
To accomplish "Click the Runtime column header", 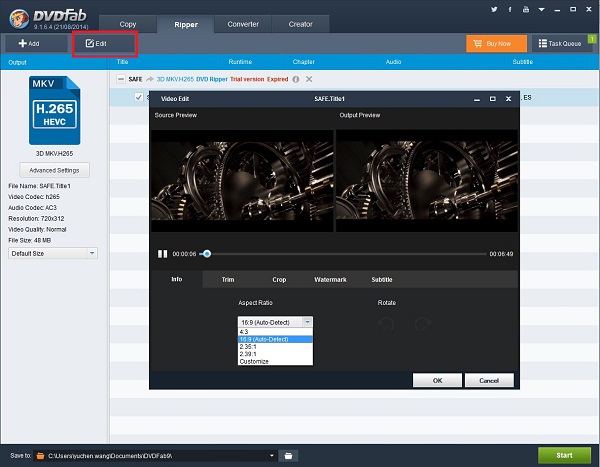I will coord(240,62).
